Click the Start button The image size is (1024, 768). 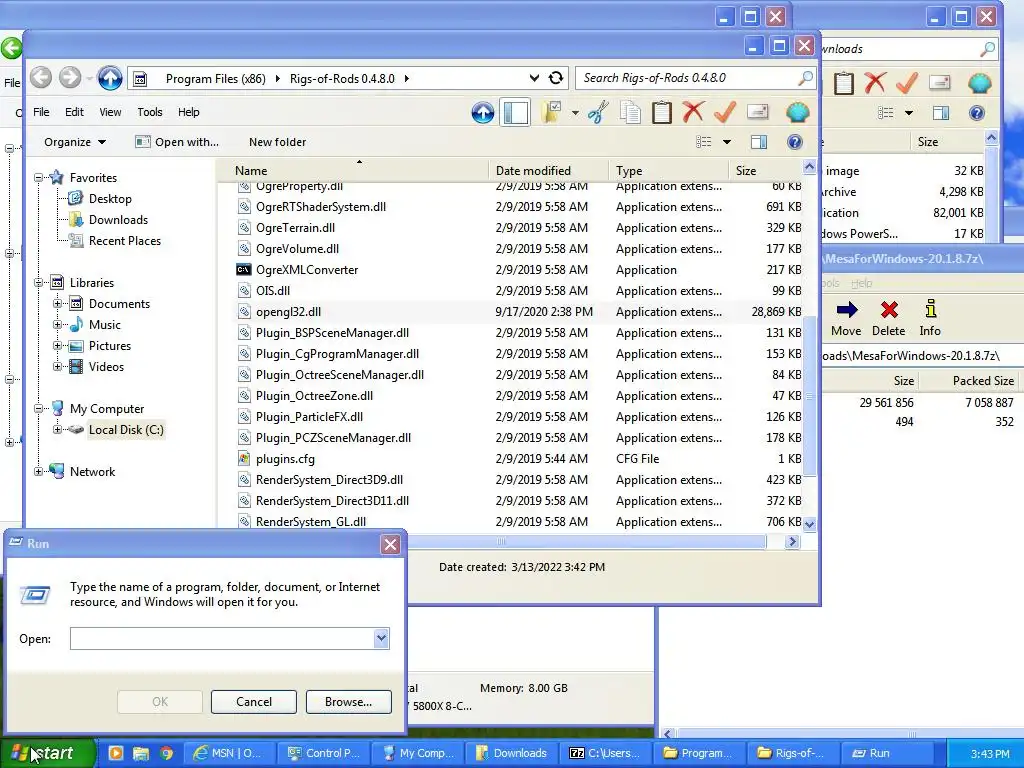tap(48, 753)
